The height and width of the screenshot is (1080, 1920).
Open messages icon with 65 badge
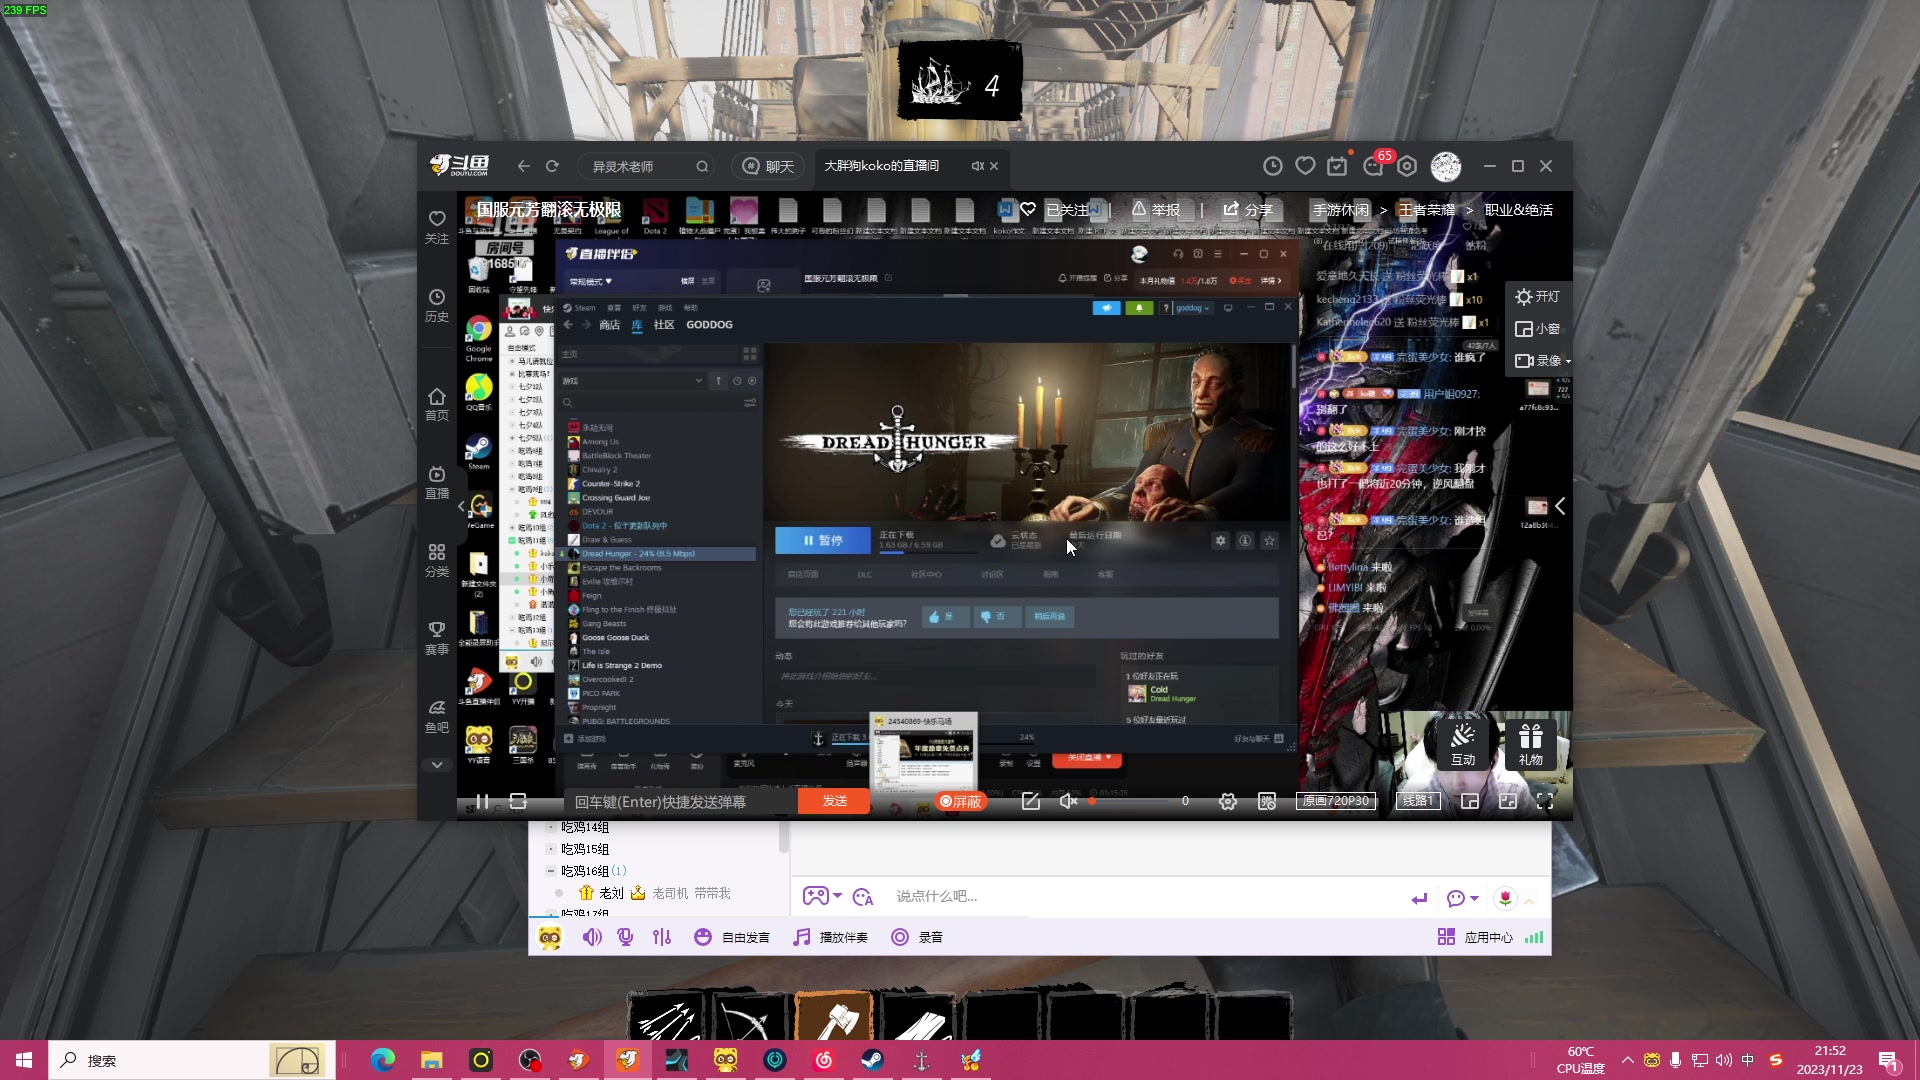[1374, 166]
